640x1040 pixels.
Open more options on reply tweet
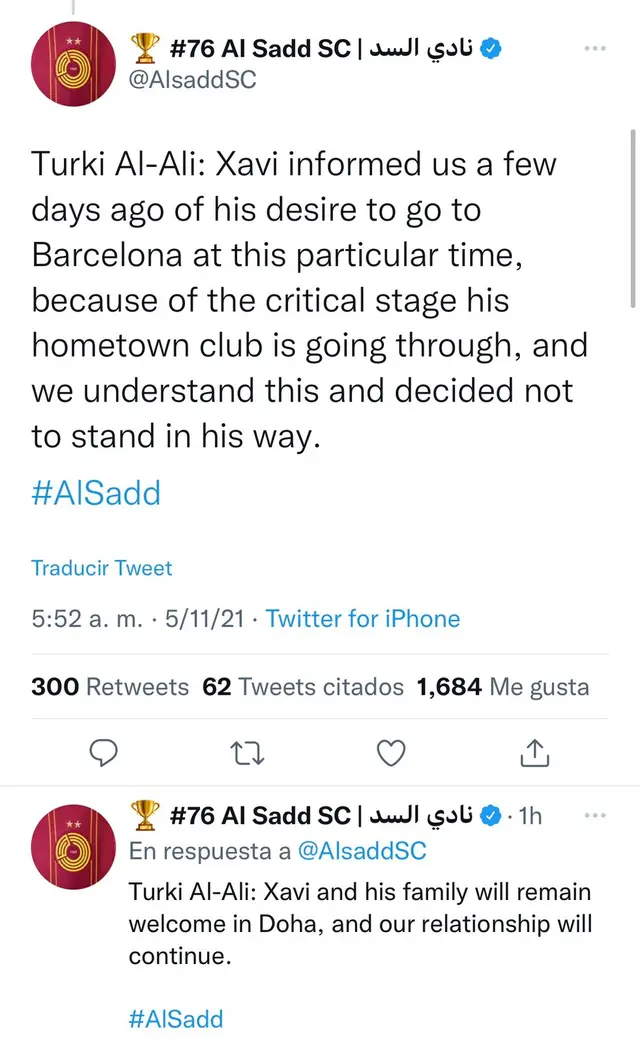pos(596,815)
